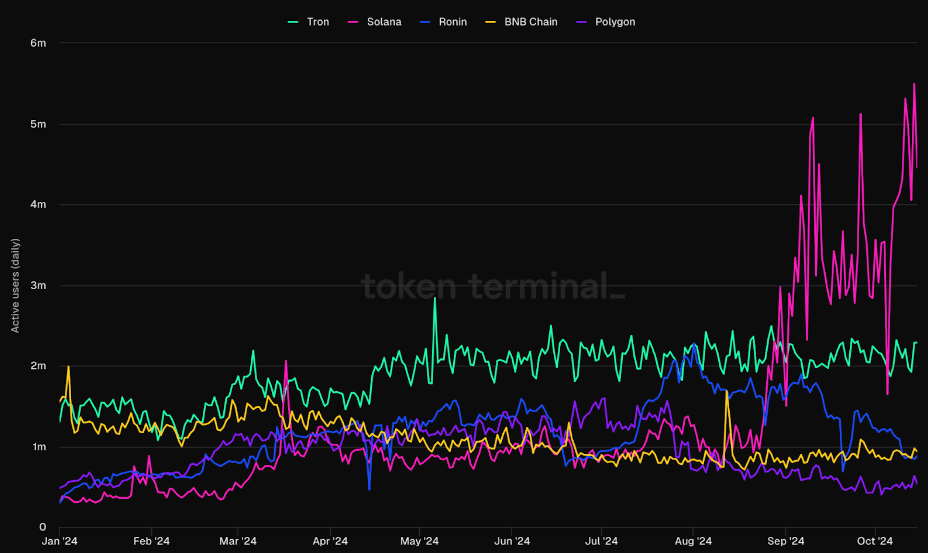Select the 0 value on the y-axis

coord(42,527)
